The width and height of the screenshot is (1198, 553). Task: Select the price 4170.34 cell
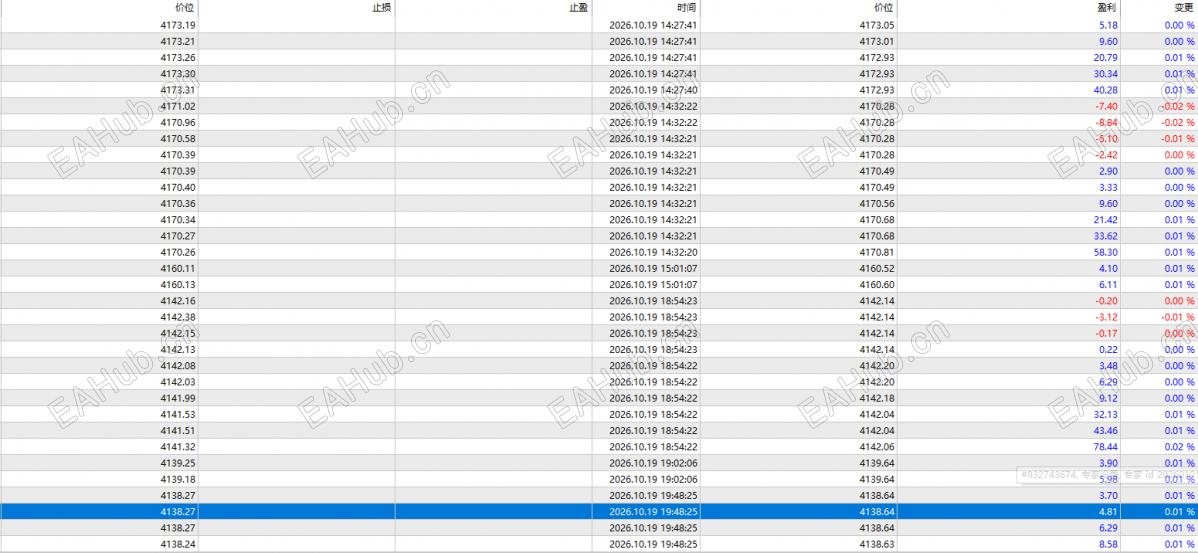177,220
